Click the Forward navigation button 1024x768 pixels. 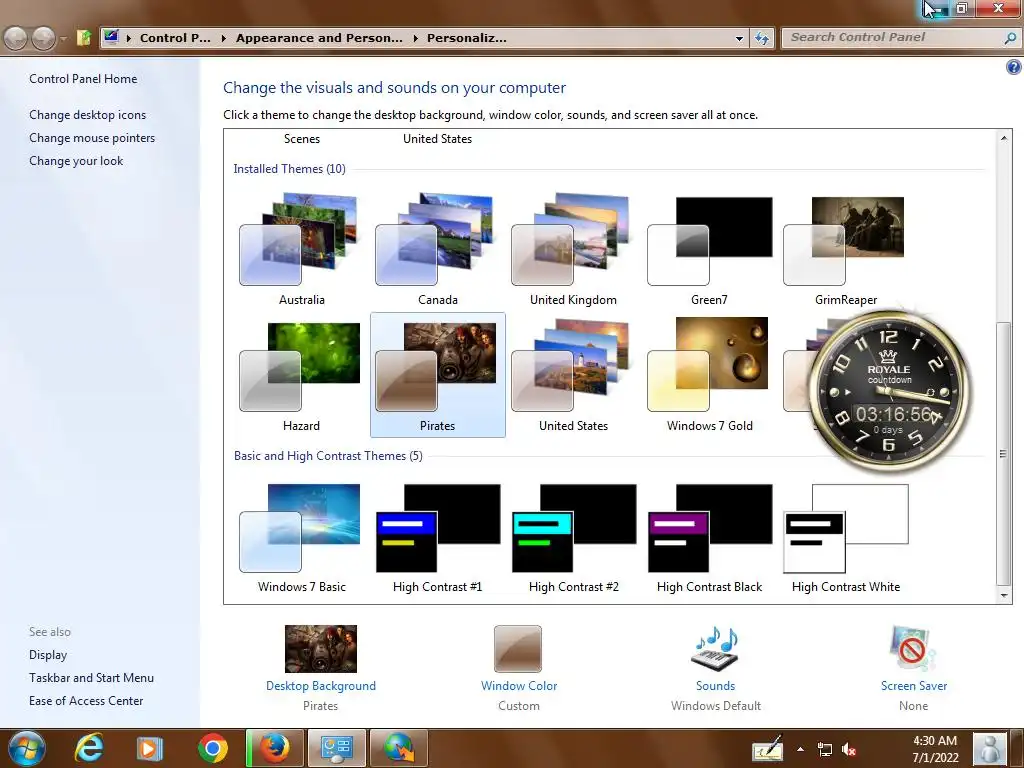(43, 38)
